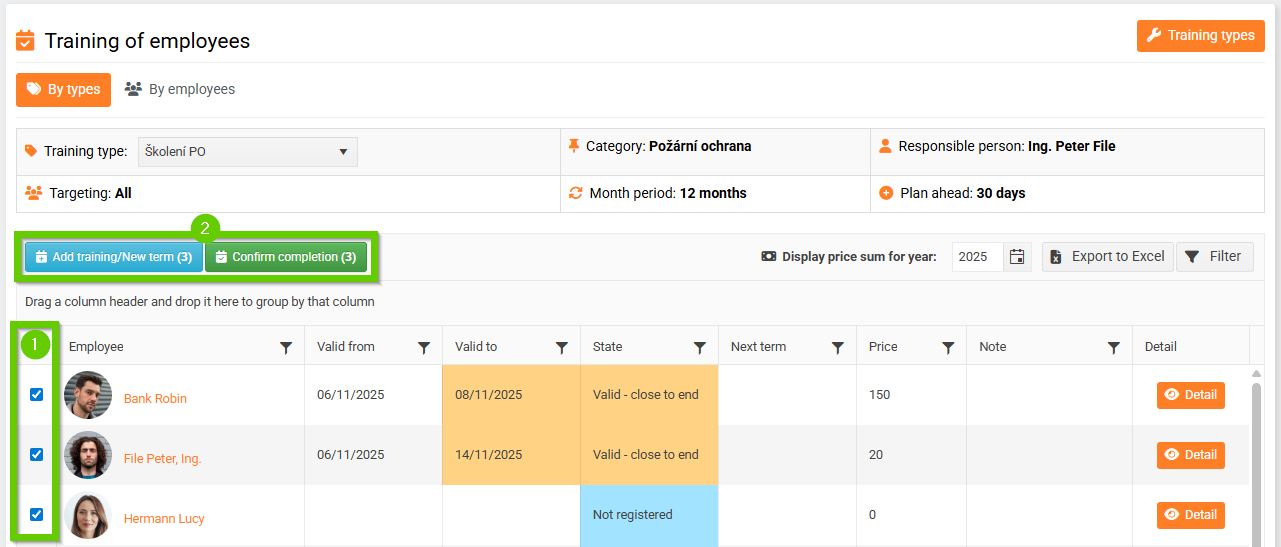Click the Valid to column filter icon
Image resolution: width=1281 pixels, height=547 pixels.
[562, 347]
